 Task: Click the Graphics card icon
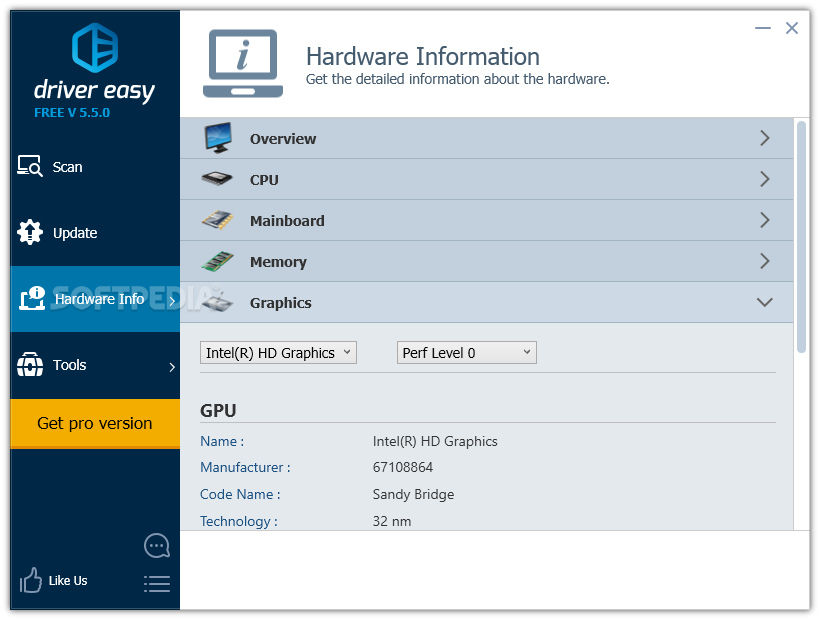pyautogui.click(x=218, y=301)
